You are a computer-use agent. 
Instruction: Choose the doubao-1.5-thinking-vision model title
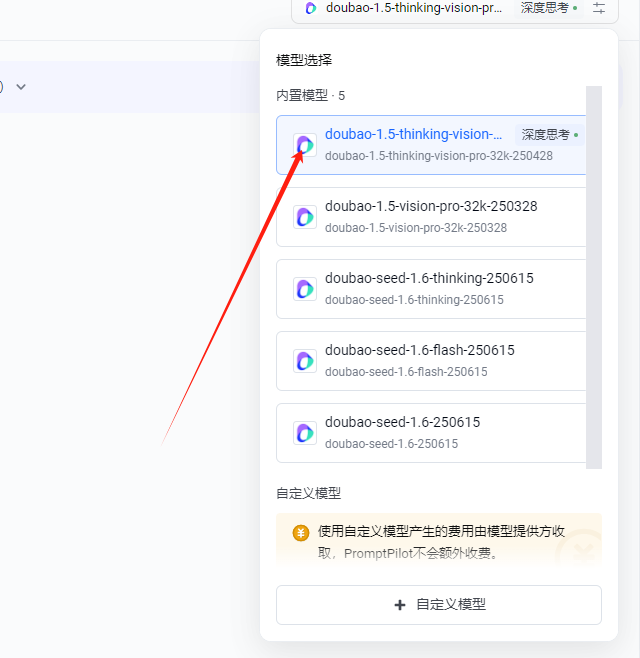tap(413, 134)
